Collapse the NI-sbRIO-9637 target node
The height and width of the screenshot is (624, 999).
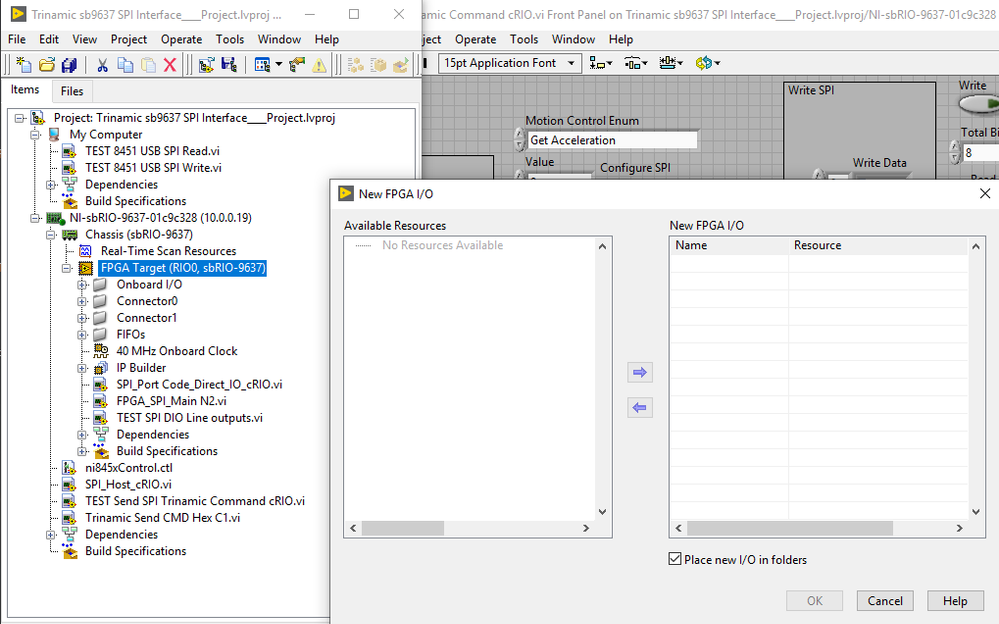point(35,218)
